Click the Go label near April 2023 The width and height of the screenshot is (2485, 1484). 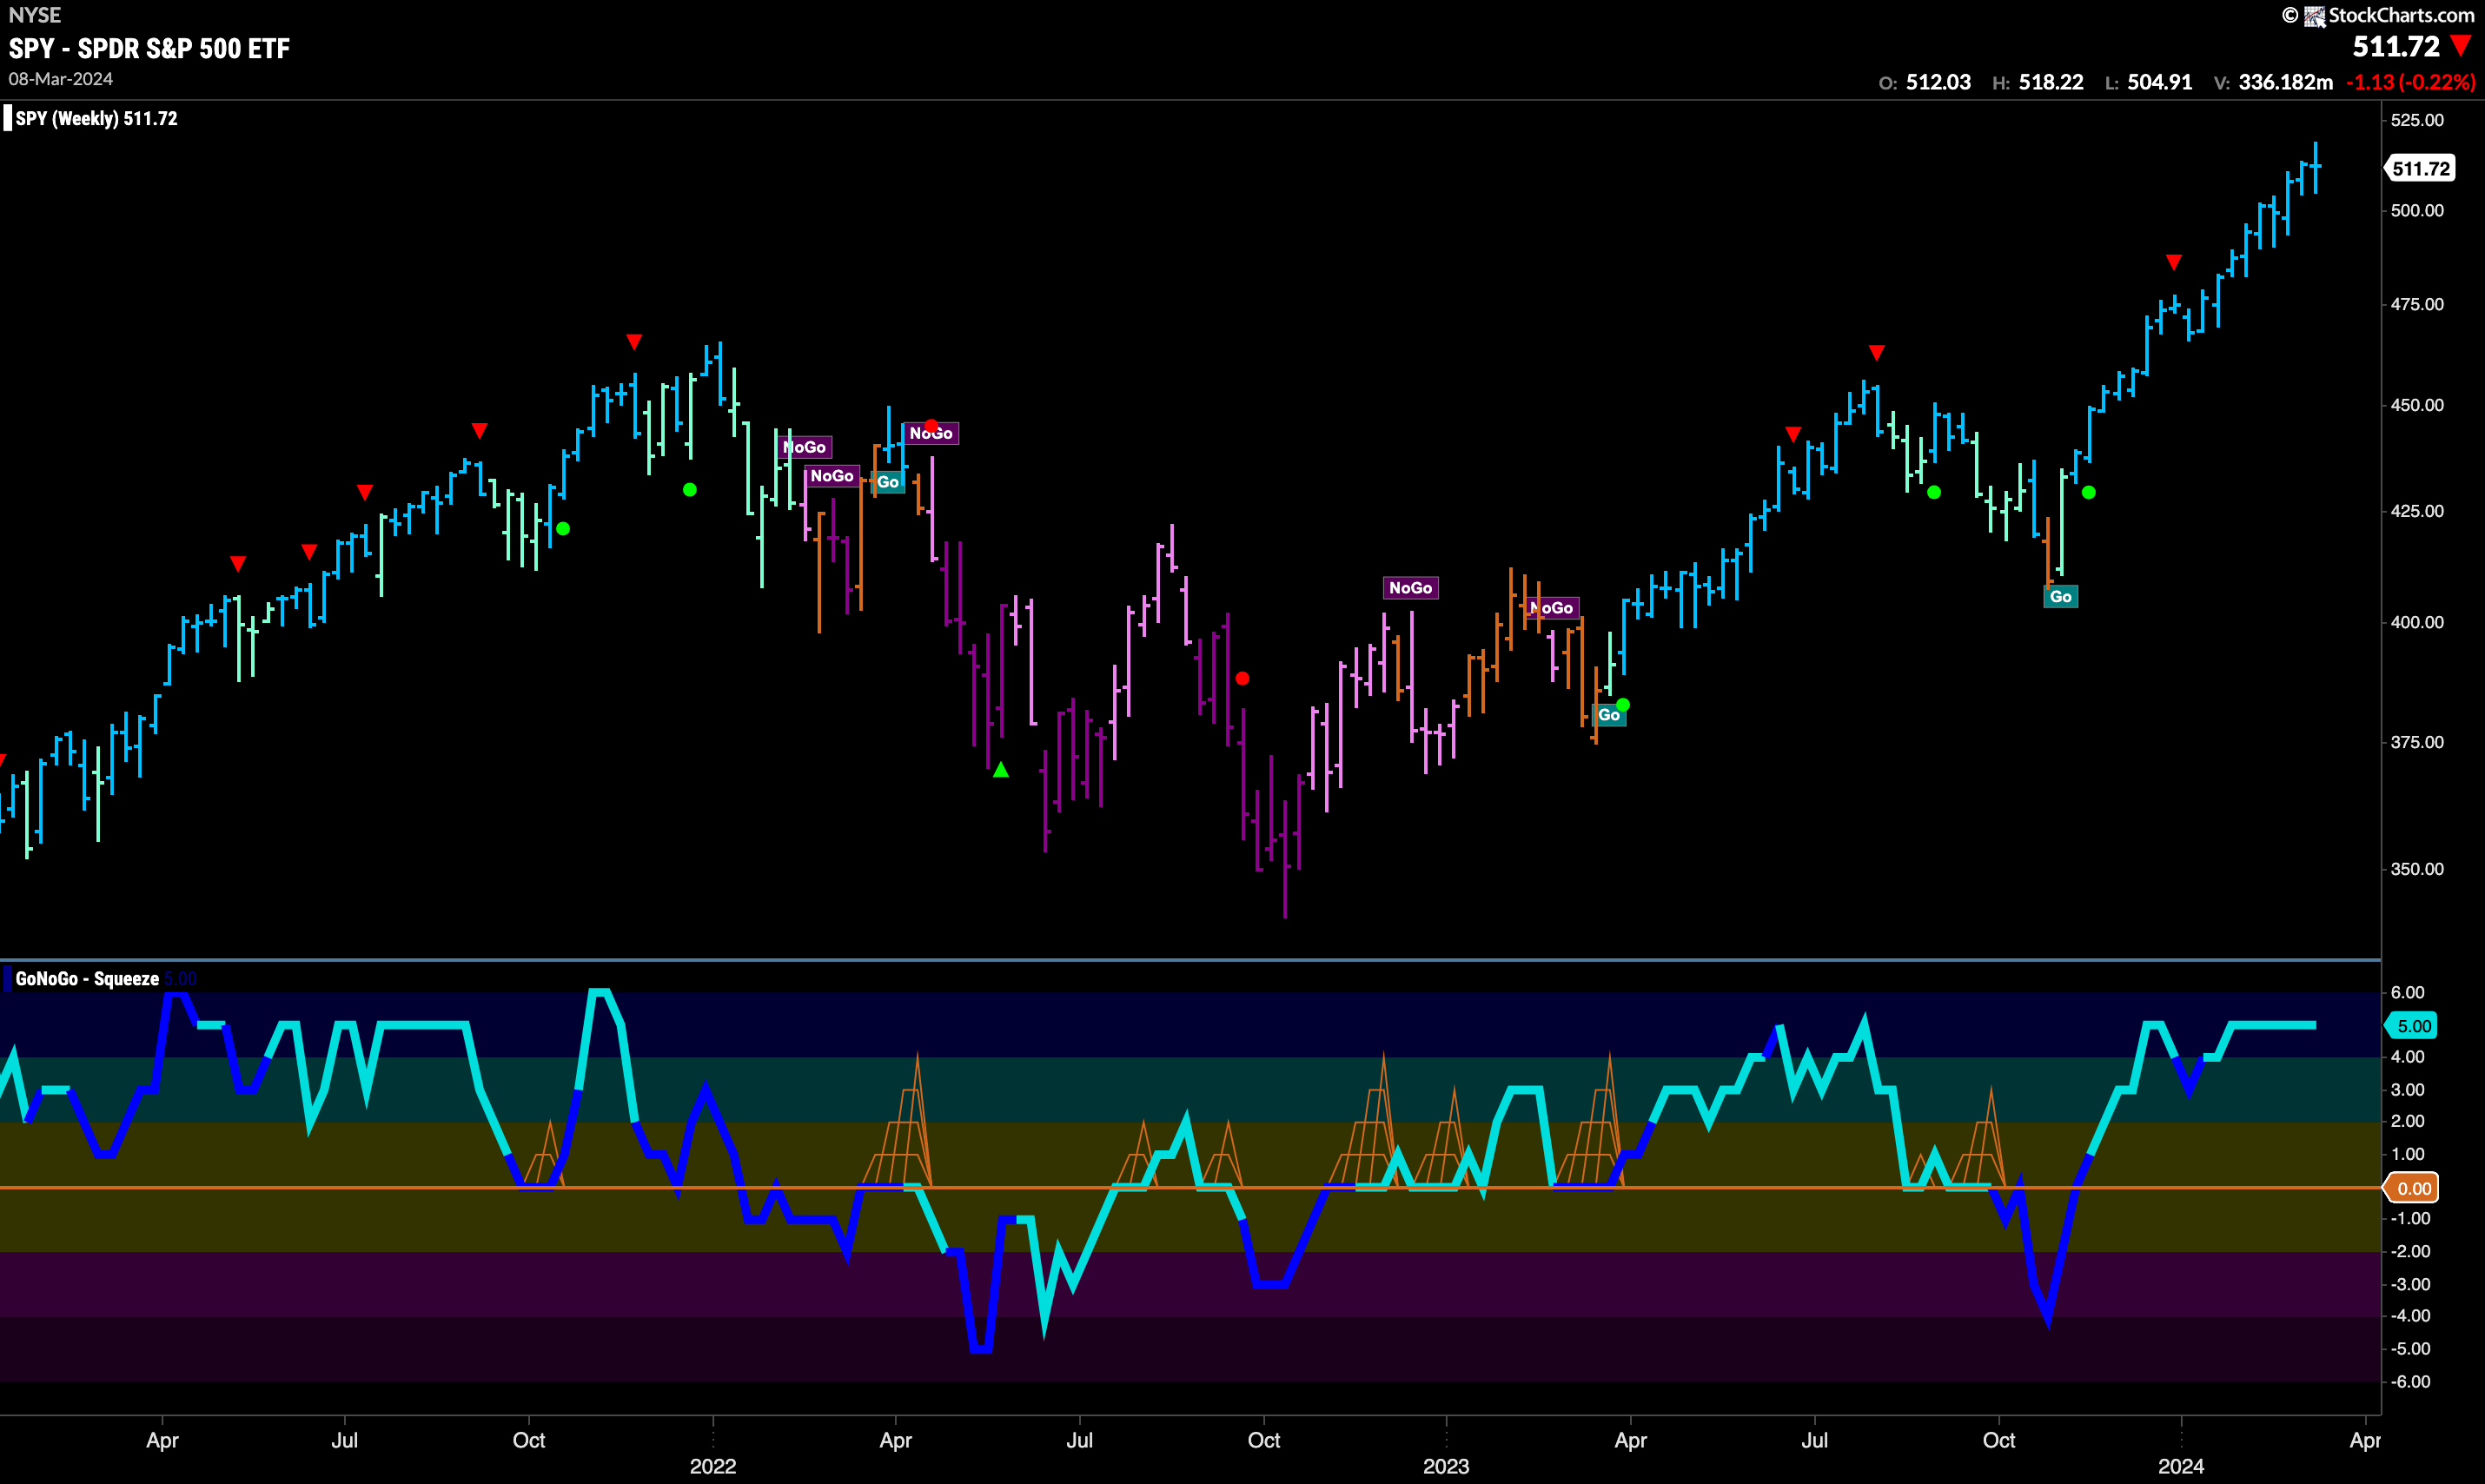[1609, 715]
